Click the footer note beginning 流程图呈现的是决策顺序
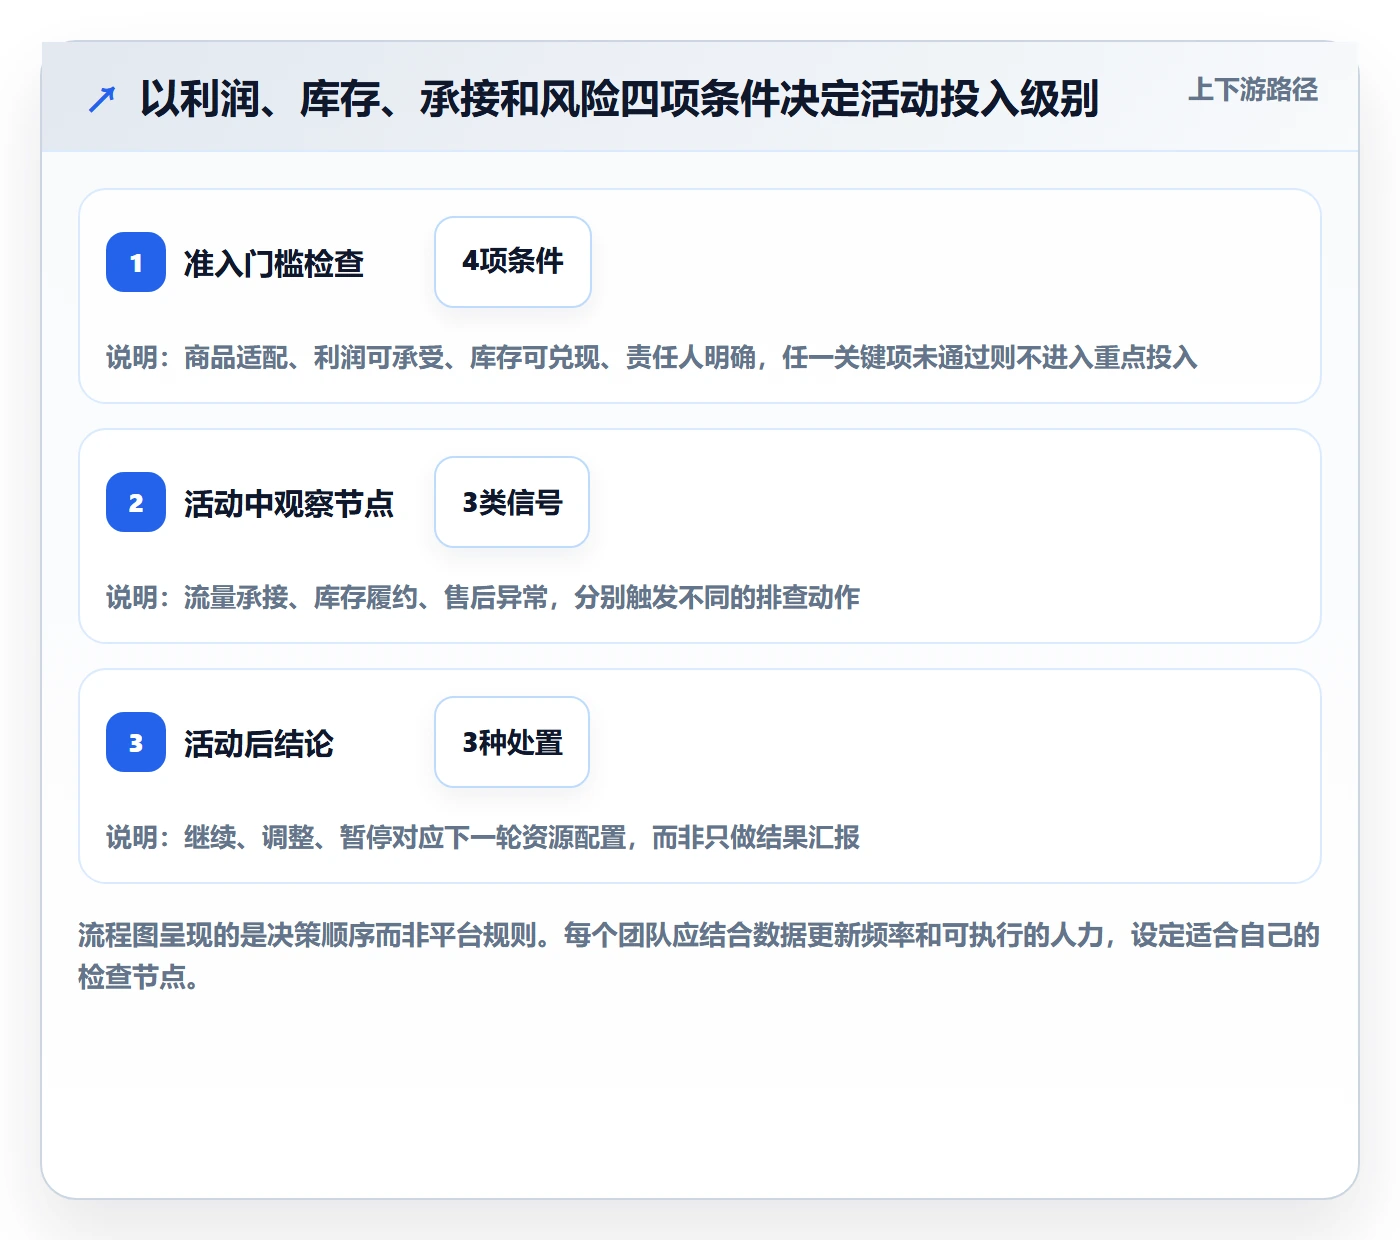 699,956
